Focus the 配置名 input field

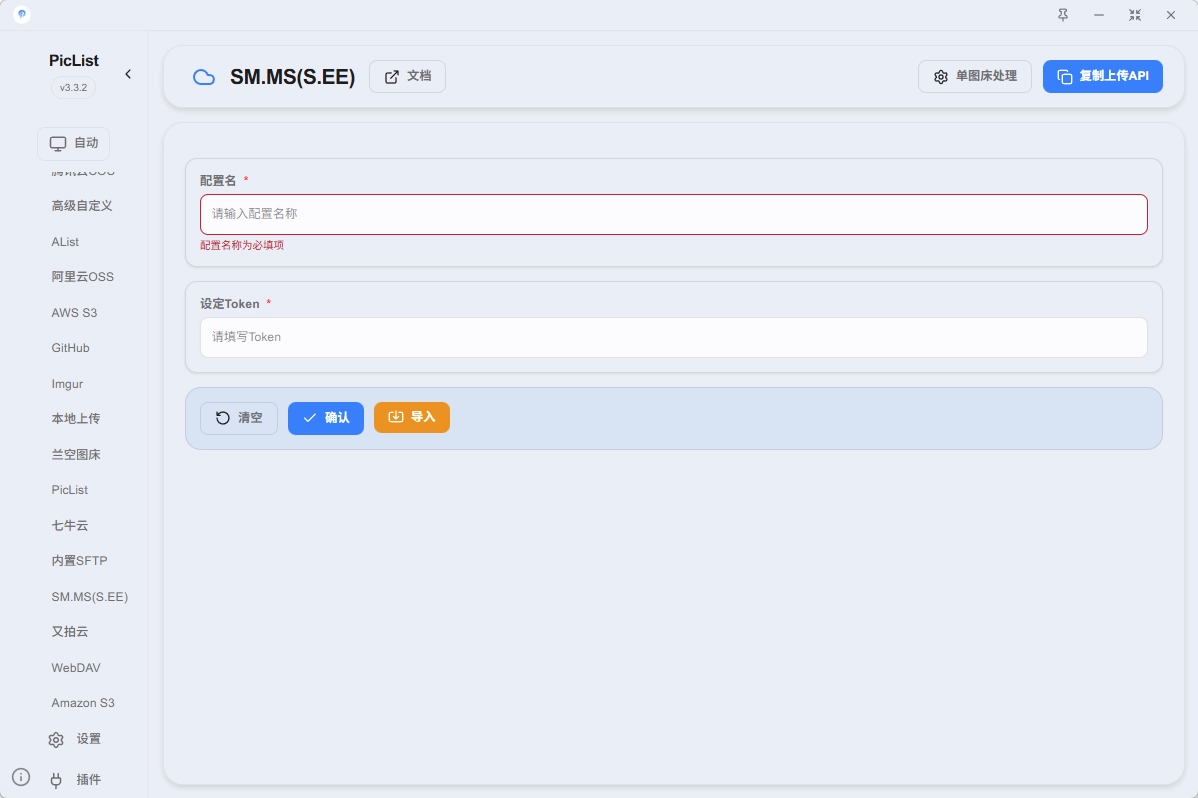pos(673,214)
